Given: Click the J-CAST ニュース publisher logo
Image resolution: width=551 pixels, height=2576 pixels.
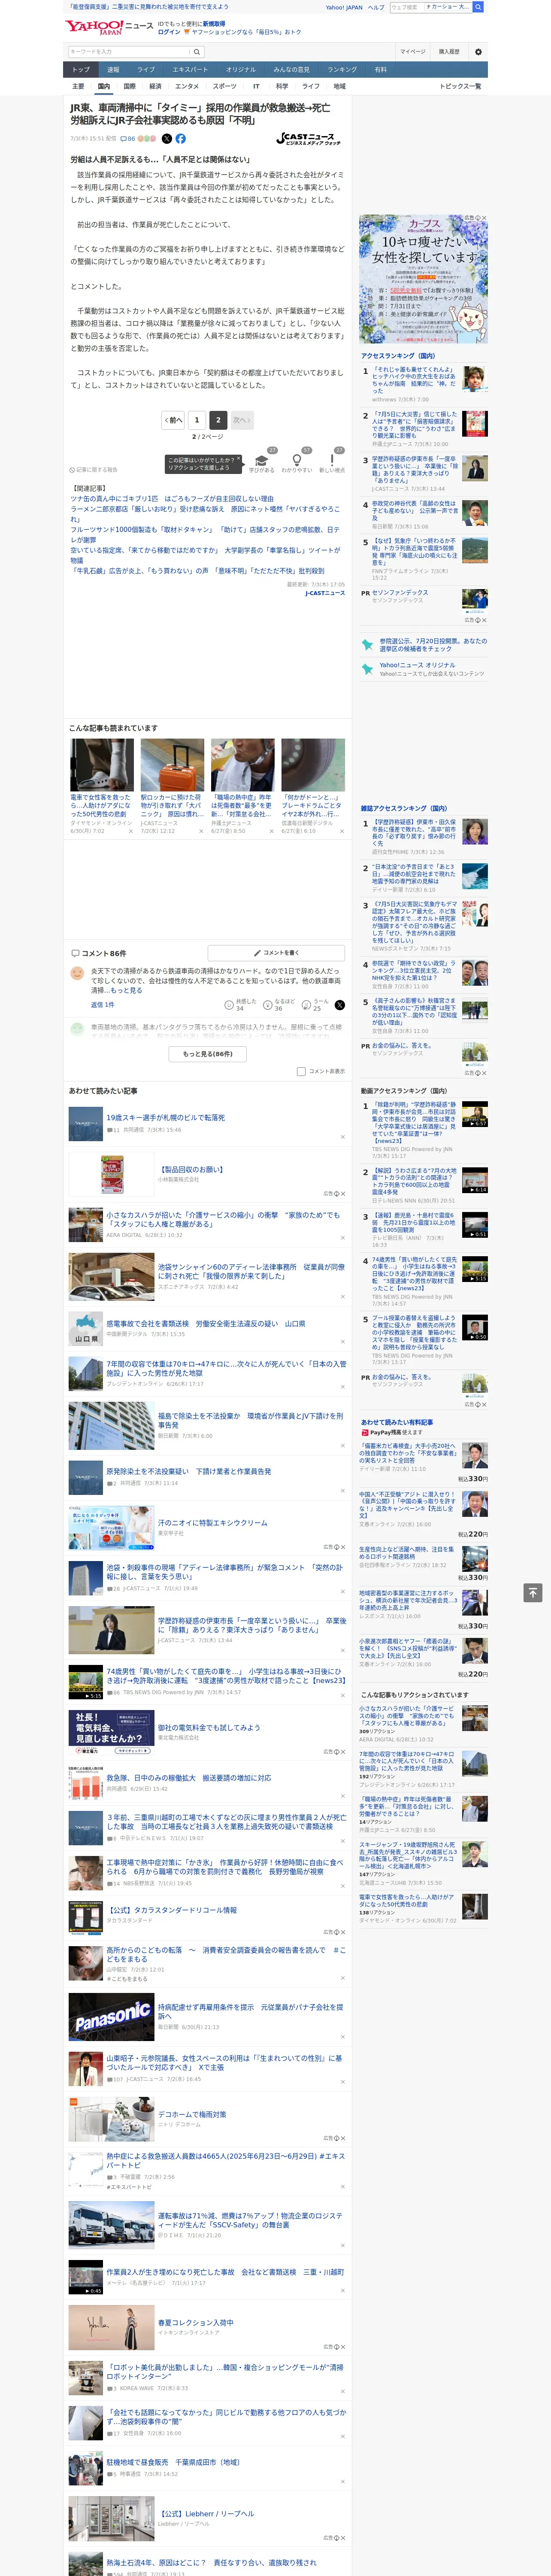Looking at the screenshot, I should point(309,139).
